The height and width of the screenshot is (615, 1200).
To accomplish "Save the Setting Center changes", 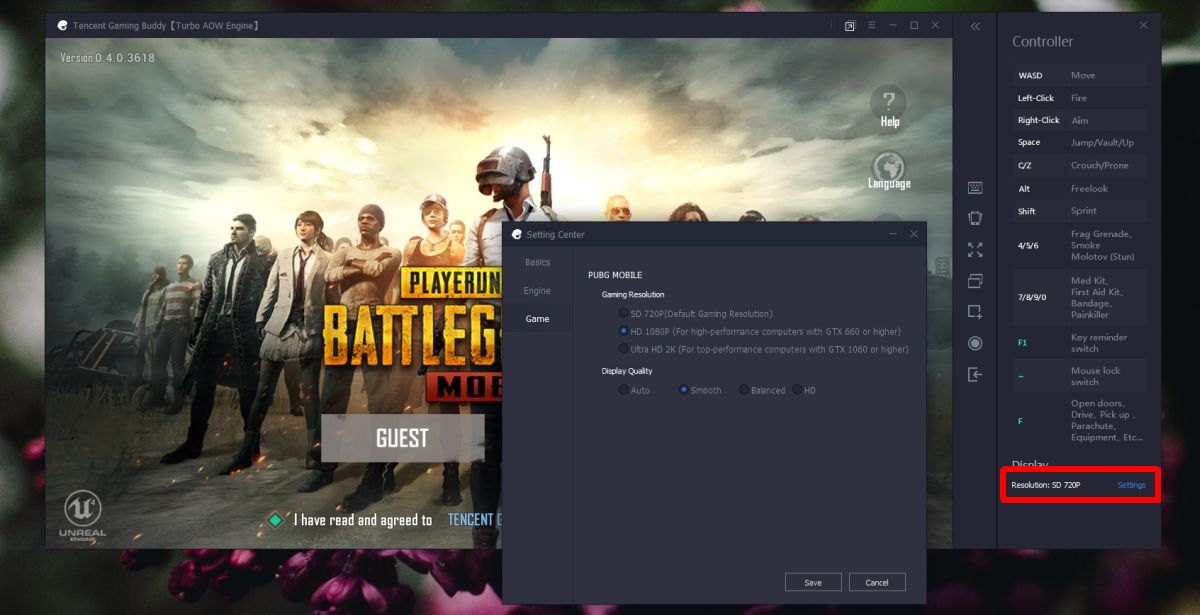I will point(813,582).
